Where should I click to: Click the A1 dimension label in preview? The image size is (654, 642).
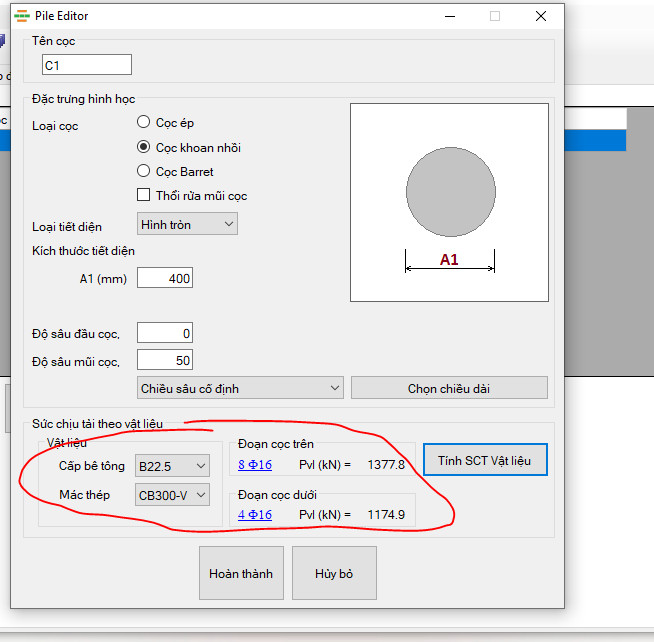(449, 259)
